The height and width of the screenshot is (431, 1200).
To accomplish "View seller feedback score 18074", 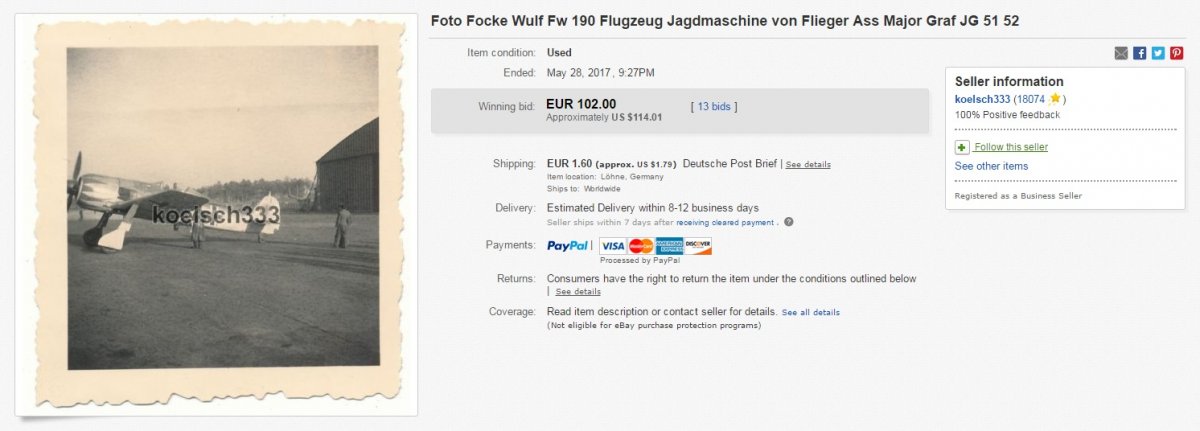I will 1029,99.
